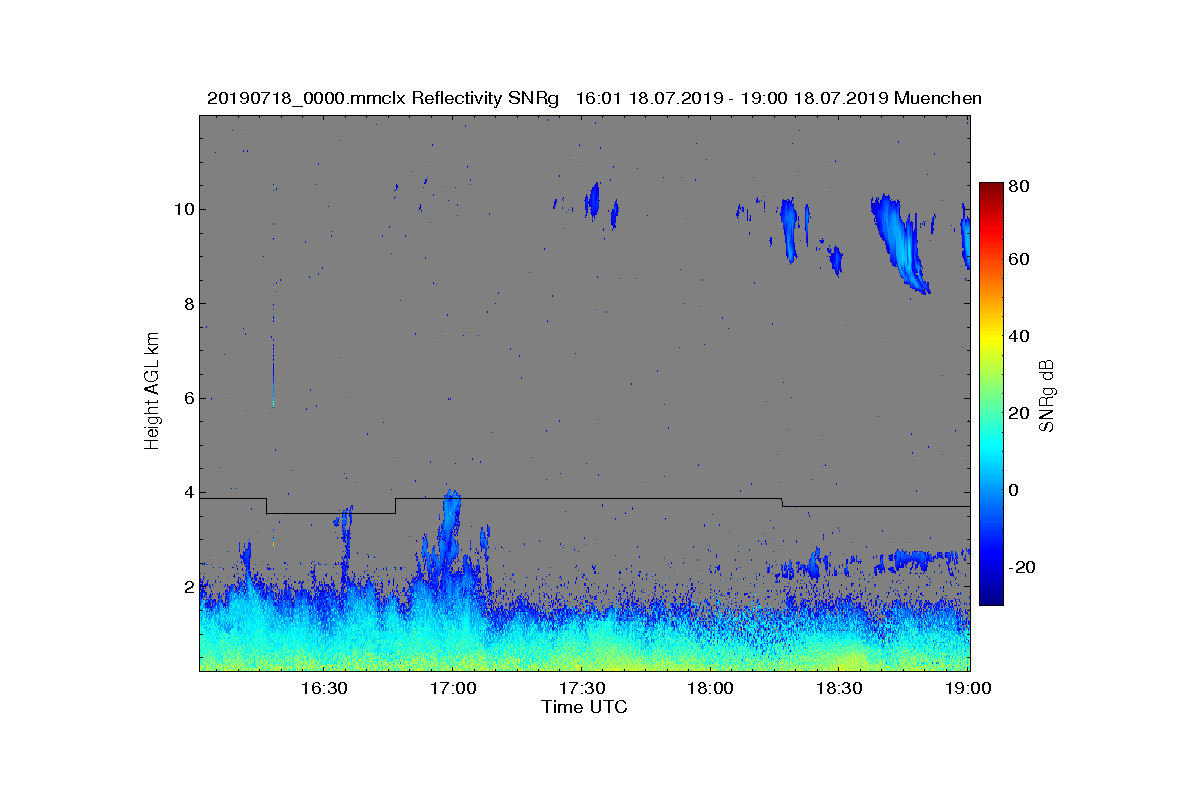
Task: Click the 17:00 time tick label
Action: click(452, 688)
